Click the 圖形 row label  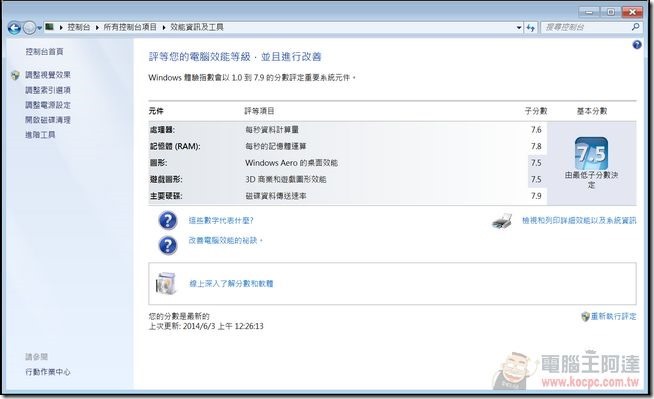[x=158, y=163]
